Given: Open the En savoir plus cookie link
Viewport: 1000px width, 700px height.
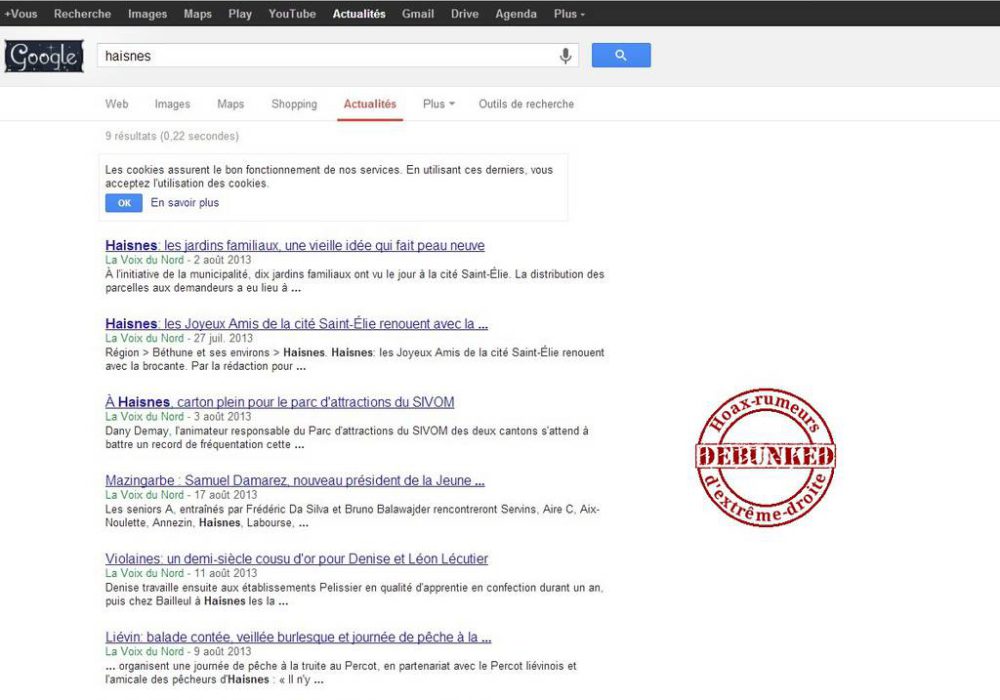Looking at the screenshot, I should pos(185,203).
